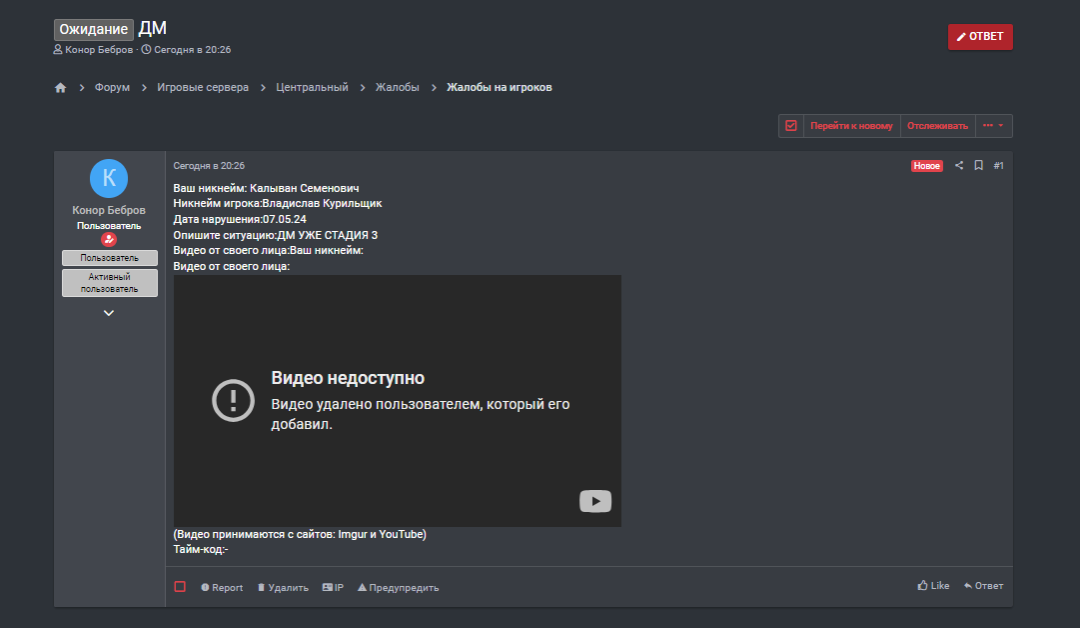This screenshot has height=628, width=1080.
Task: Open Конор Бебров profile name in sidebar
Action: (x=109, y=210)
